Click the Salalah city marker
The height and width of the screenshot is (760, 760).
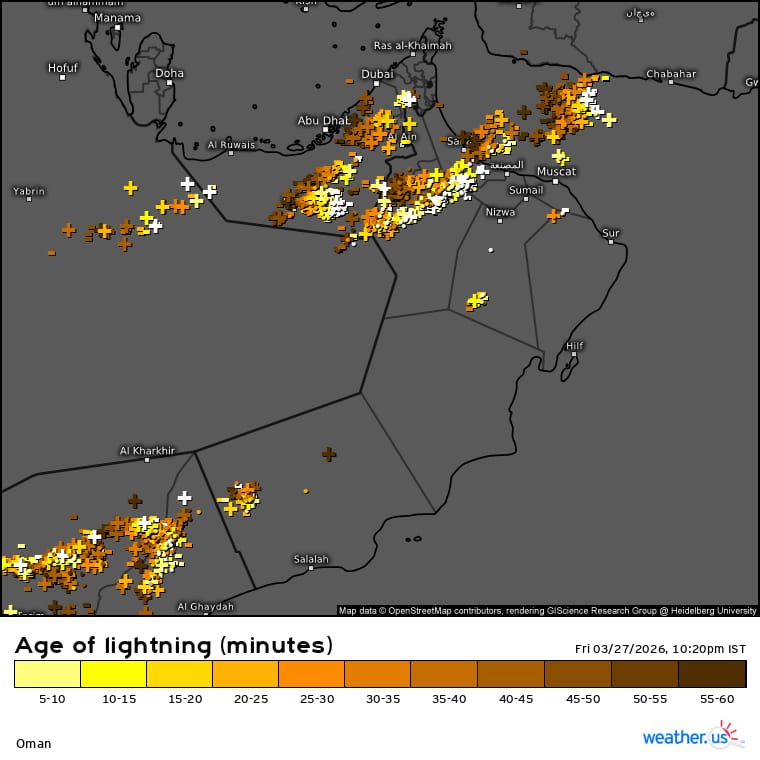click(x=311, y=568)
